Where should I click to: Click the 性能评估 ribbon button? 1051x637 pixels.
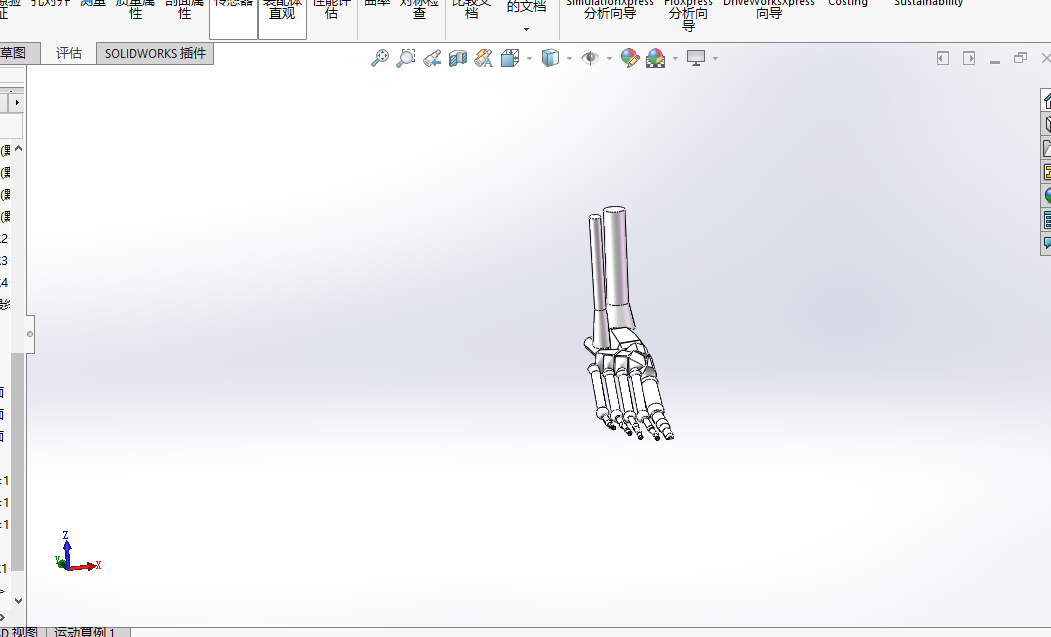[x=331, y=8]
